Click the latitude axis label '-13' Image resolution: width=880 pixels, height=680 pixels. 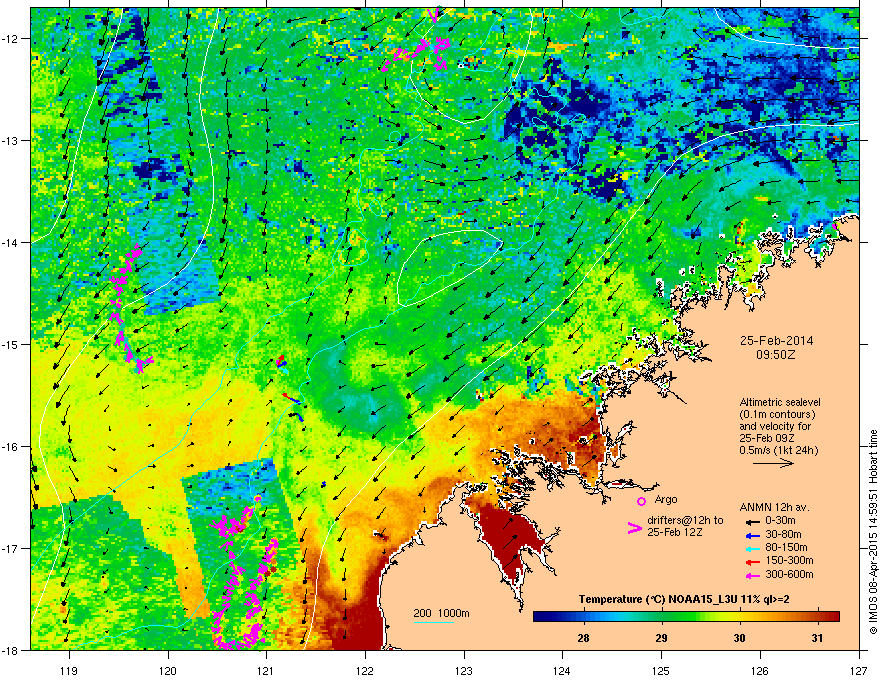[10, 140]
